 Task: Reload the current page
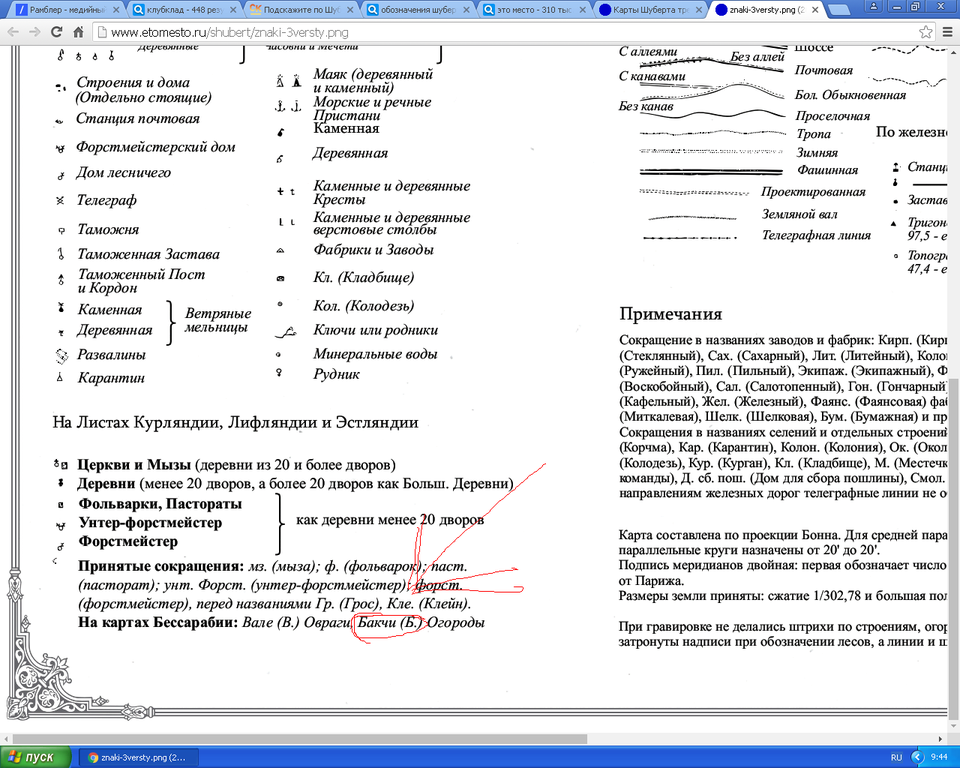[x=57, y=32]
